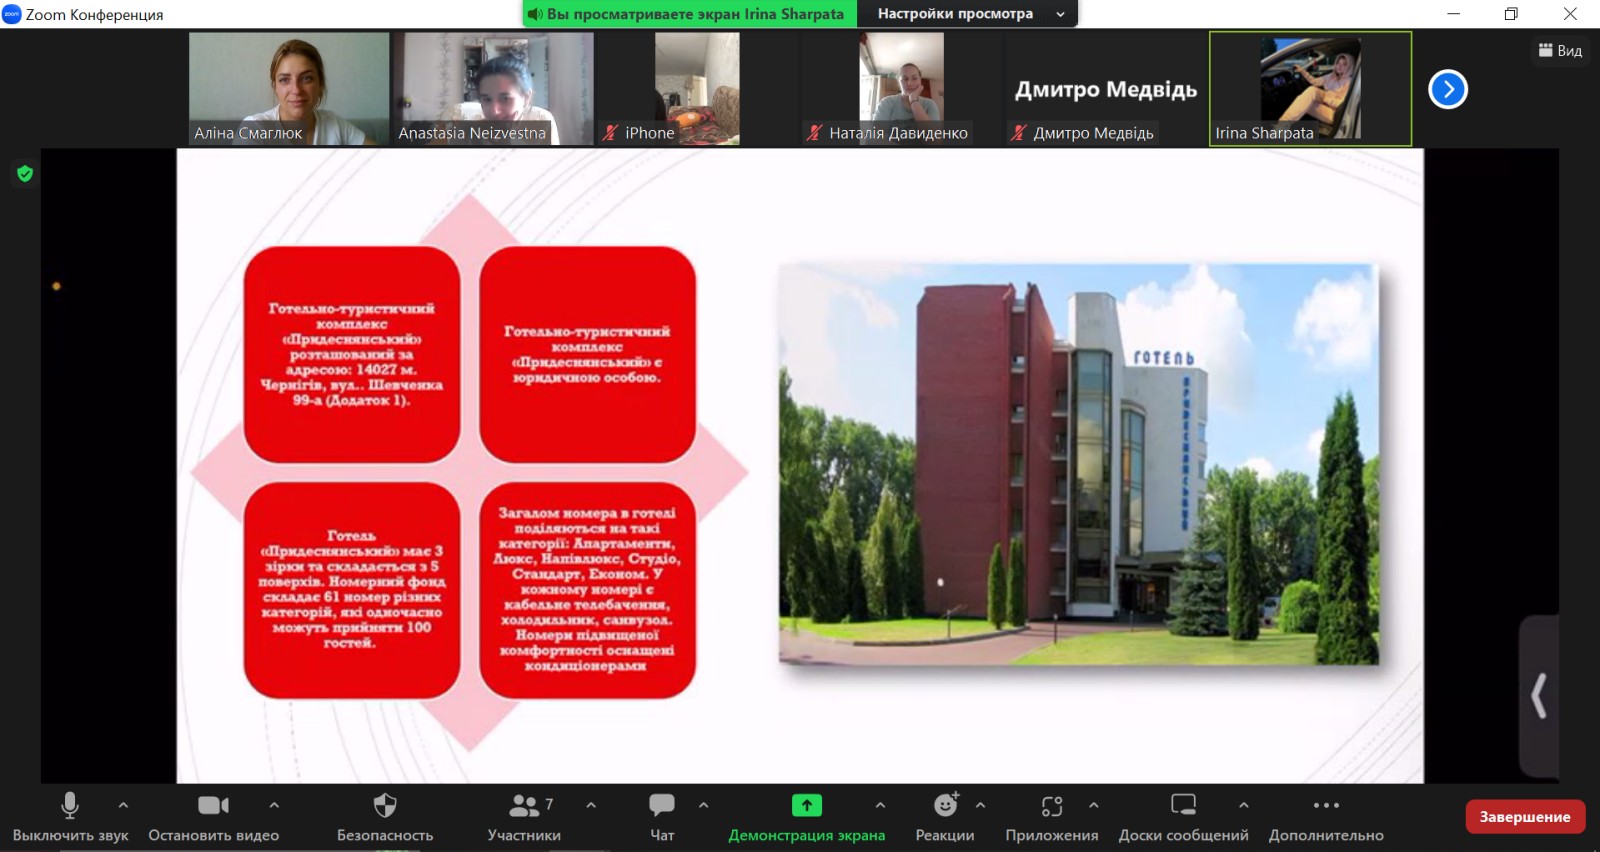Click muted mic icon on Дмитро Медвідь tile
Screen dimensions: 1600x852
point(1018,133)
